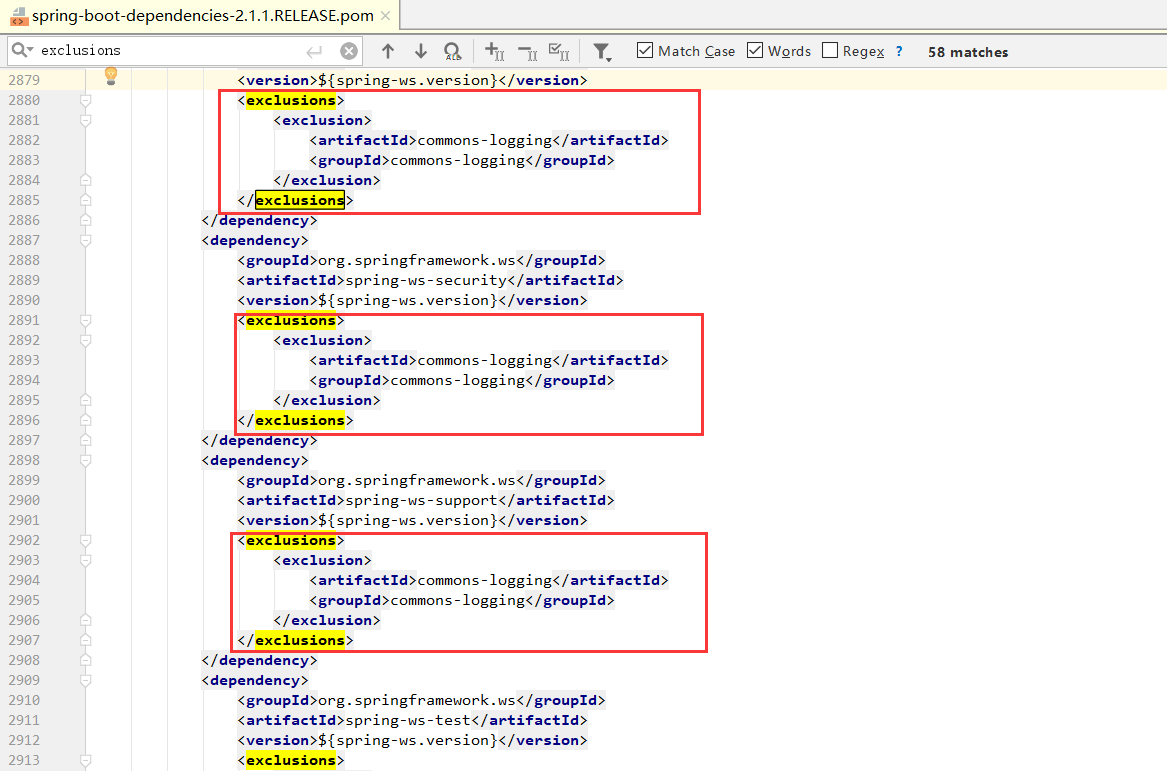Click the lightbulb intention icon at line 2879
Image resolution: width=1167 pixels, height=771 pixels.
tap(111, 74)
